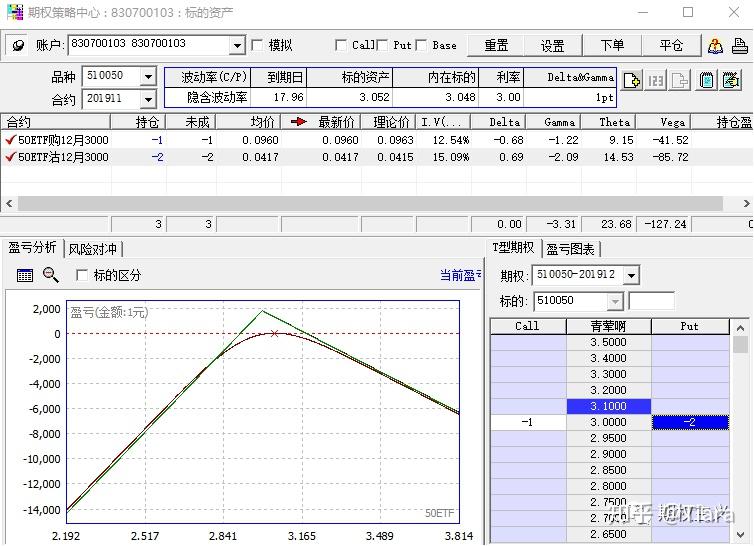The width and height of the screenshot is (754, 546).
Task: Click the Theta column header
Action: tap(608, 122)
